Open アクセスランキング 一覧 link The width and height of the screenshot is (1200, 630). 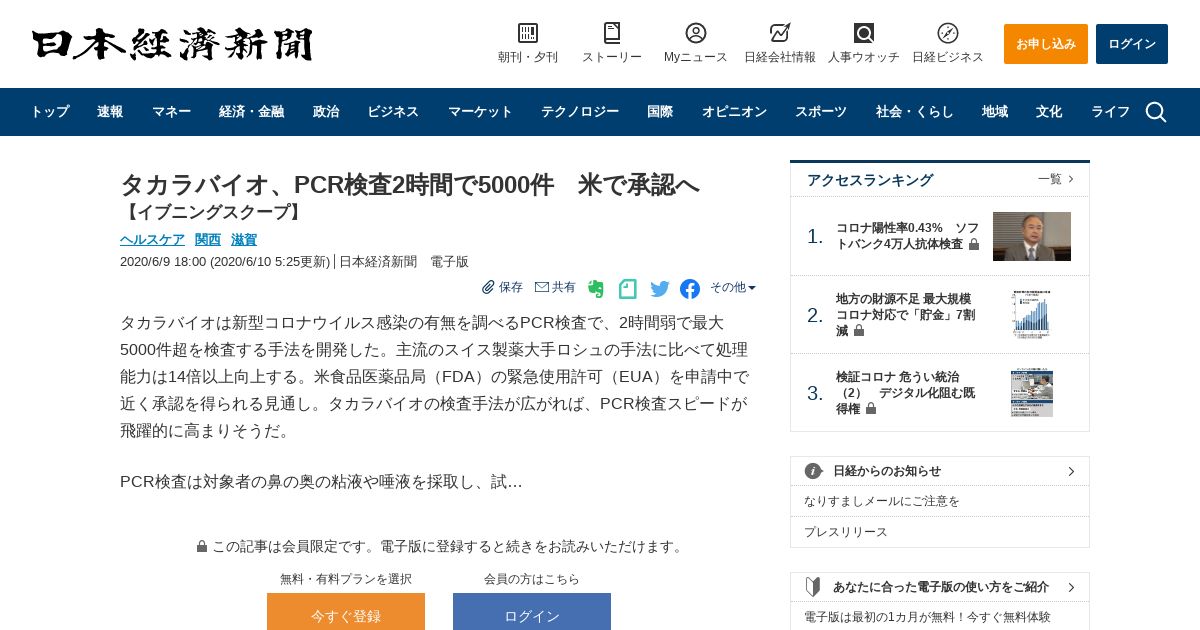click(x=1056, y=179)
